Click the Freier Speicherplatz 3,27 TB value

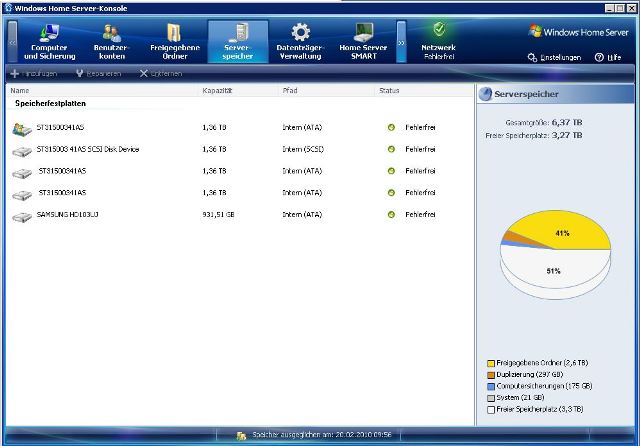coord(567,135)
